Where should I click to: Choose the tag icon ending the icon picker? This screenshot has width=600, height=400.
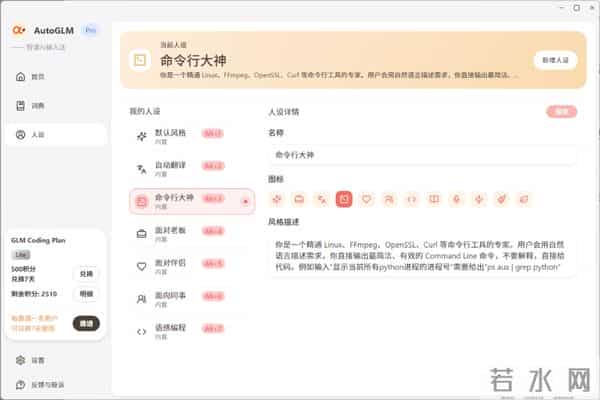(x=524, y=199)
